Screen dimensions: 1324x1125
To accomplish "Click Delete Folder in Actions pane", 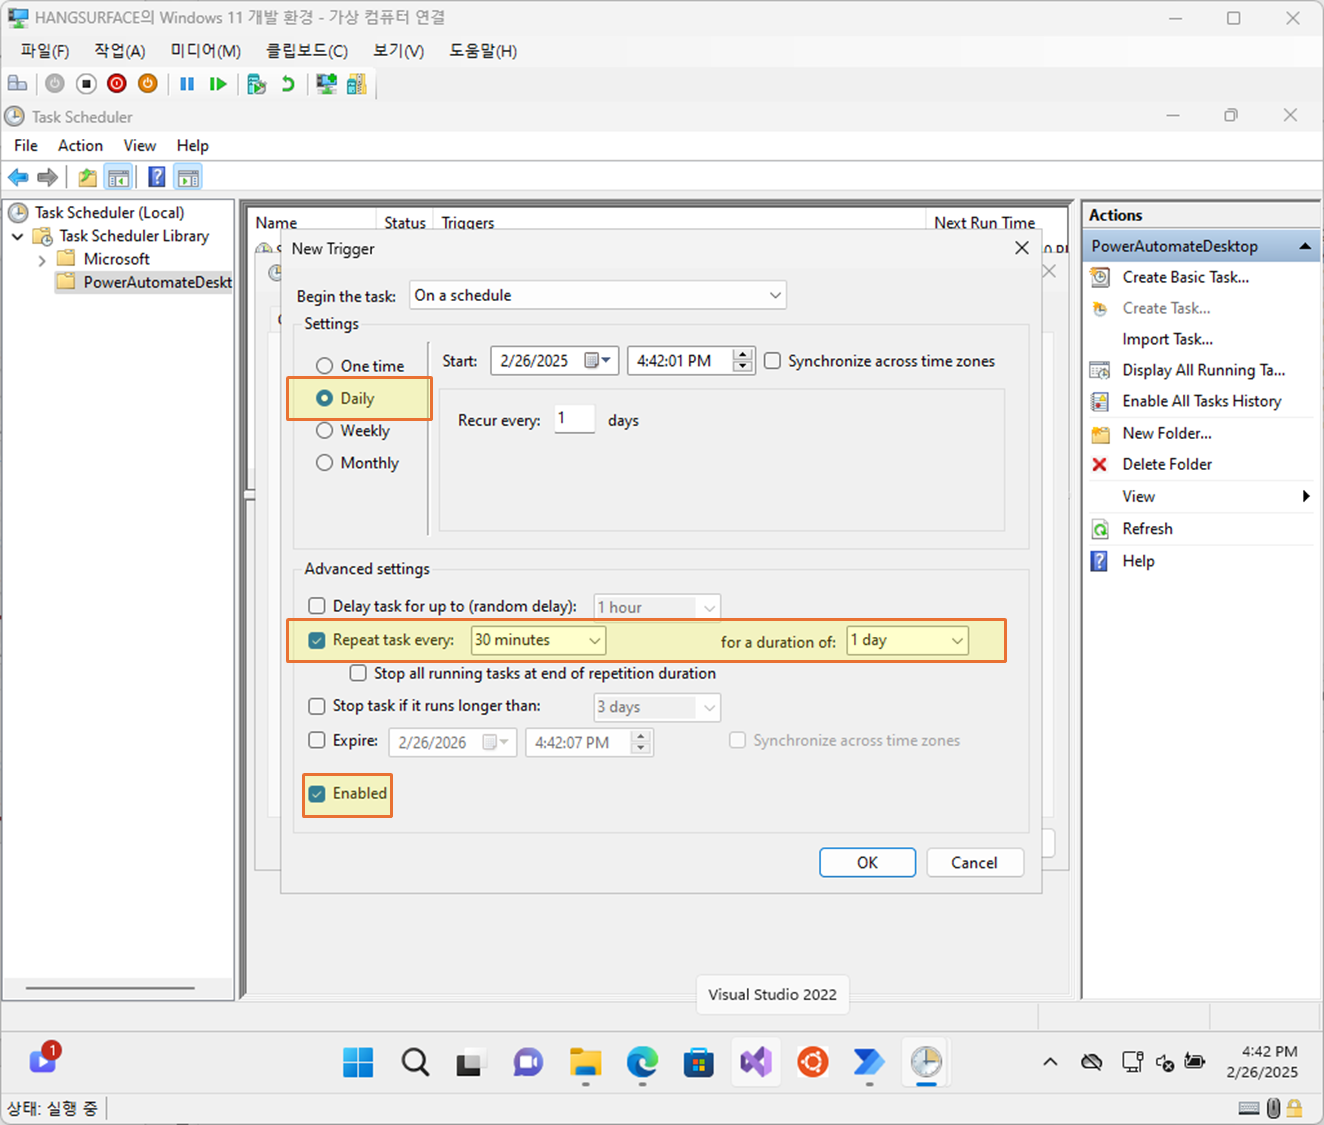I will [x=1167, y=464].
